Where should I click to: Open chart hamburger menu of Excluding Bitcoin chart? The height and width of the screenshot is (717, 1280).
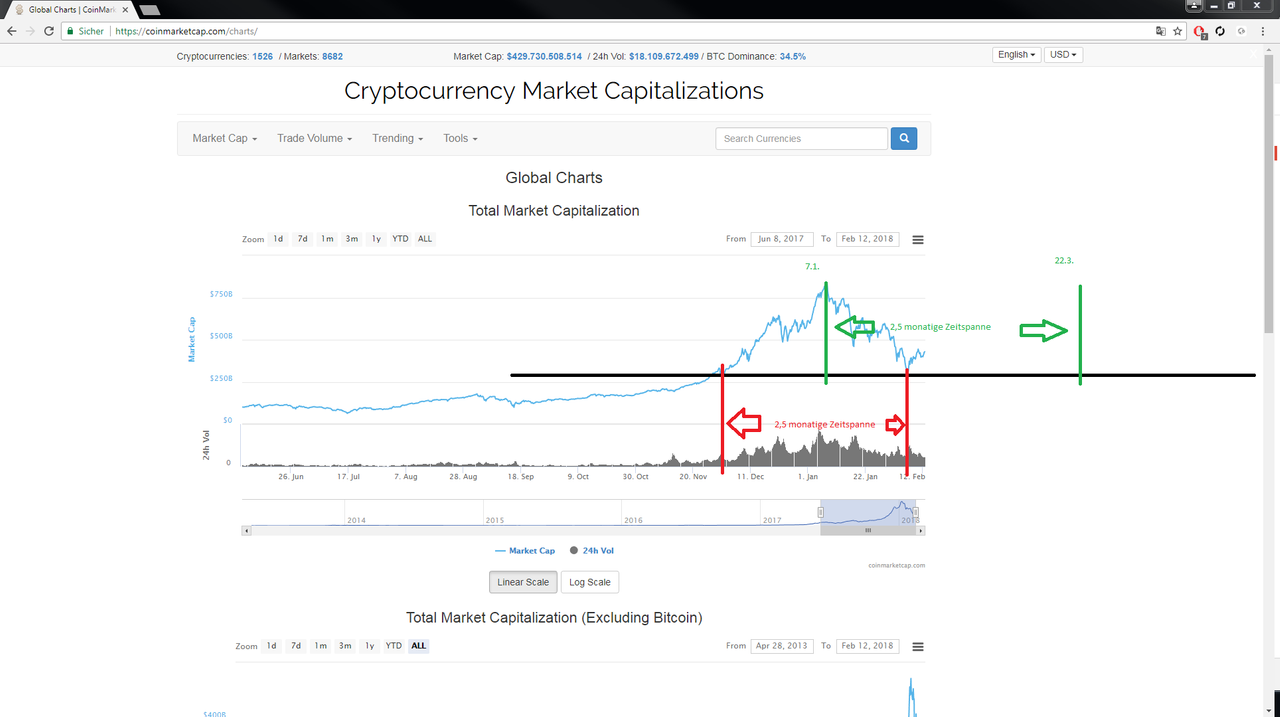[918, 646]
